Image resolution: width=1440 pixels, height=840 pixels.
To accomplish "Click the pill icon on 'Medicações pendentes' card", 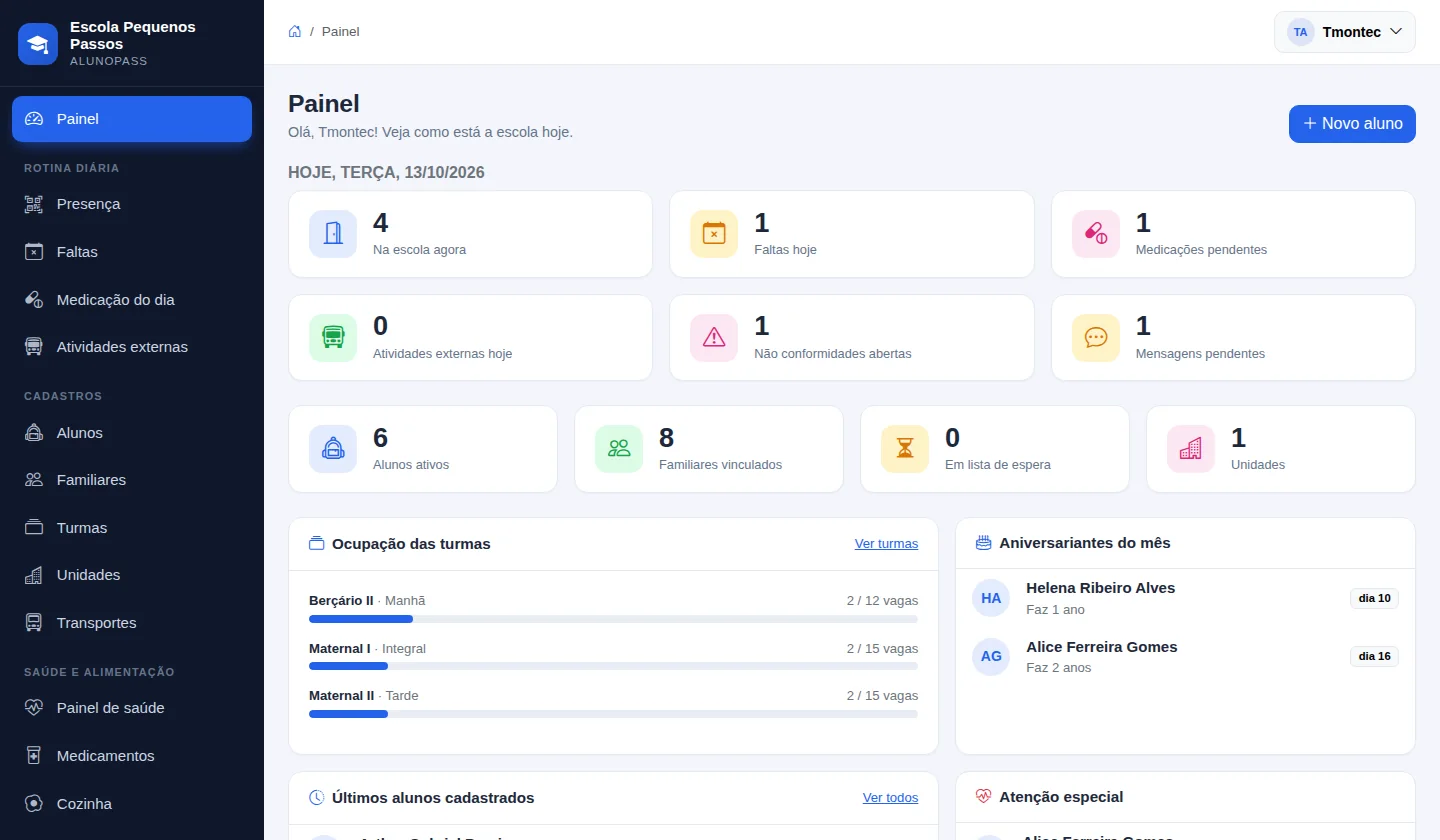I will 1096,234.
